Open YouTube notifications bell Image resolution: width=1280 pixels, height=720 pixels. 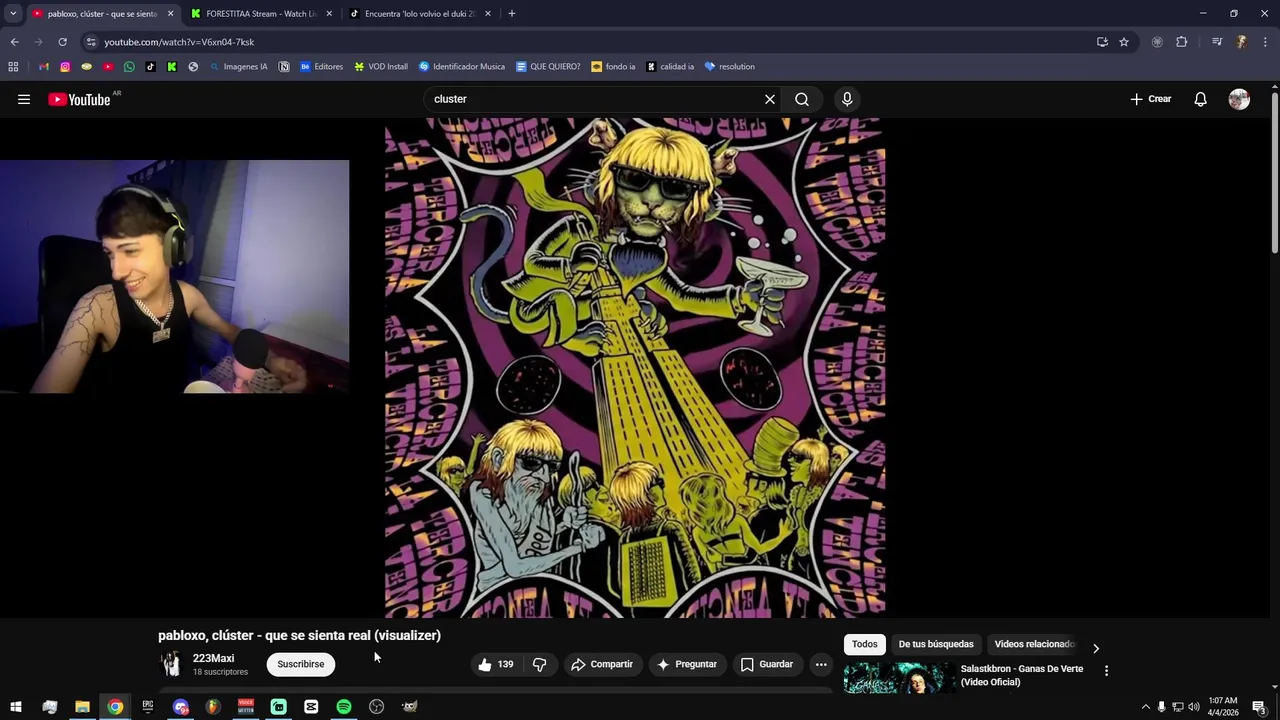tap(1201, 99)
